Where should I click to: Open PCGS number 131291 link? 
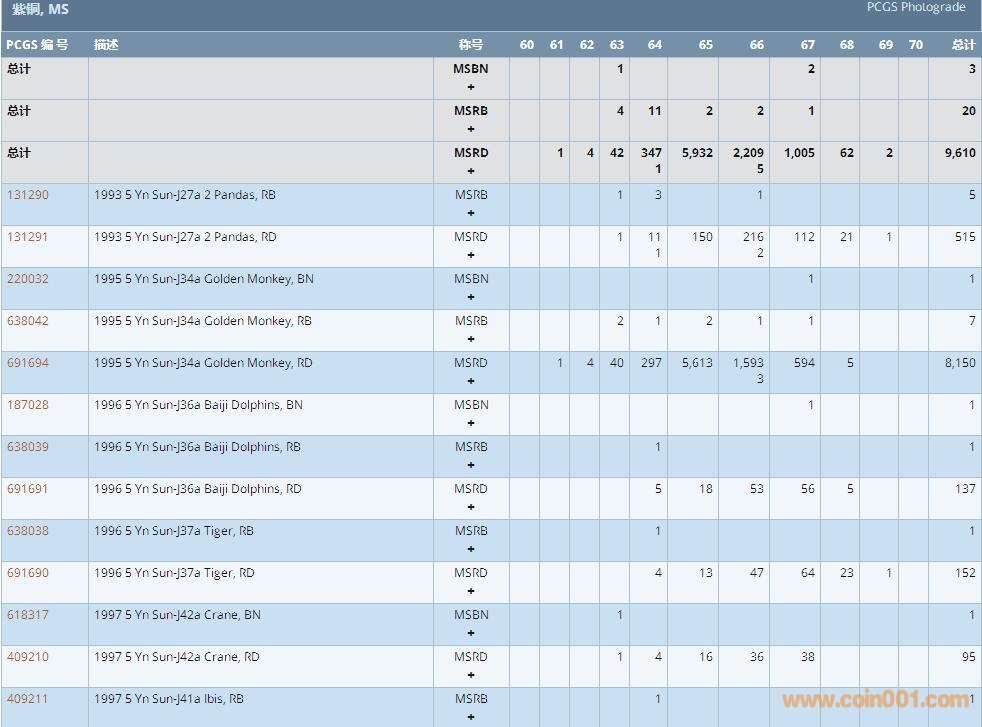coord(28,237)
